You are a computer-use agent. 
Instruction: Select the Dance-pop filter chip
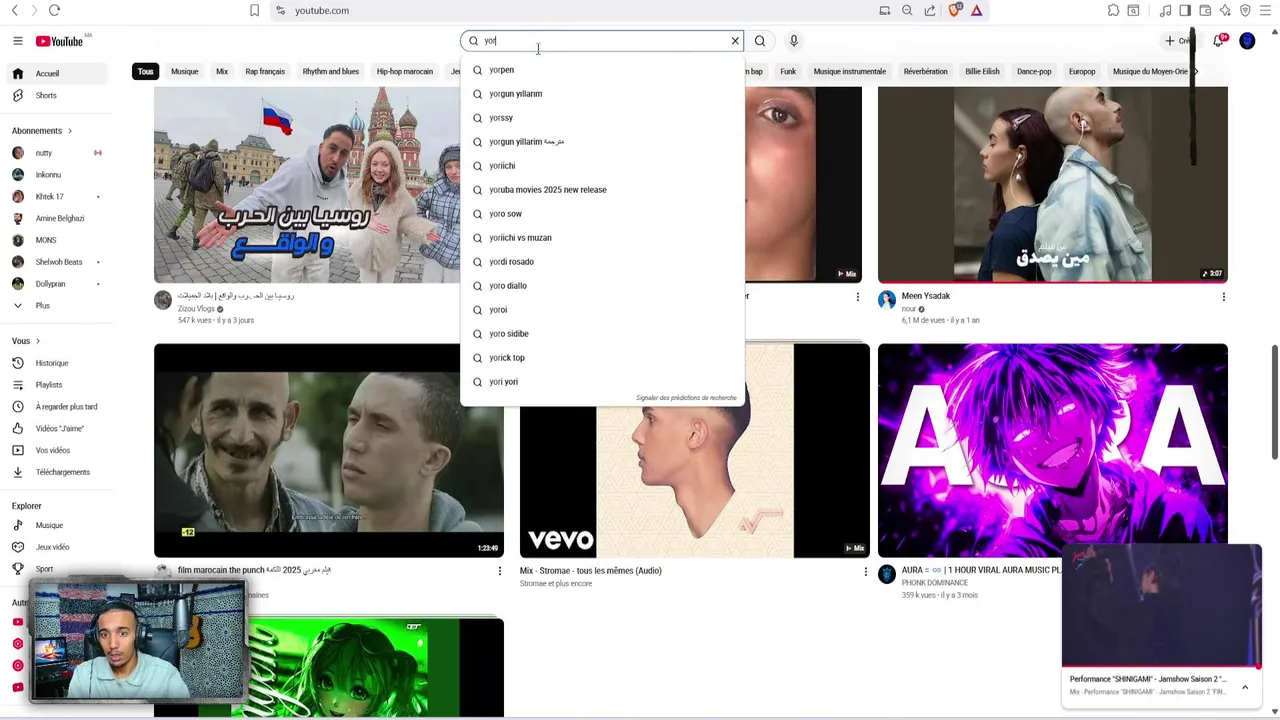pyautogui.click(x=1034, y=72)
